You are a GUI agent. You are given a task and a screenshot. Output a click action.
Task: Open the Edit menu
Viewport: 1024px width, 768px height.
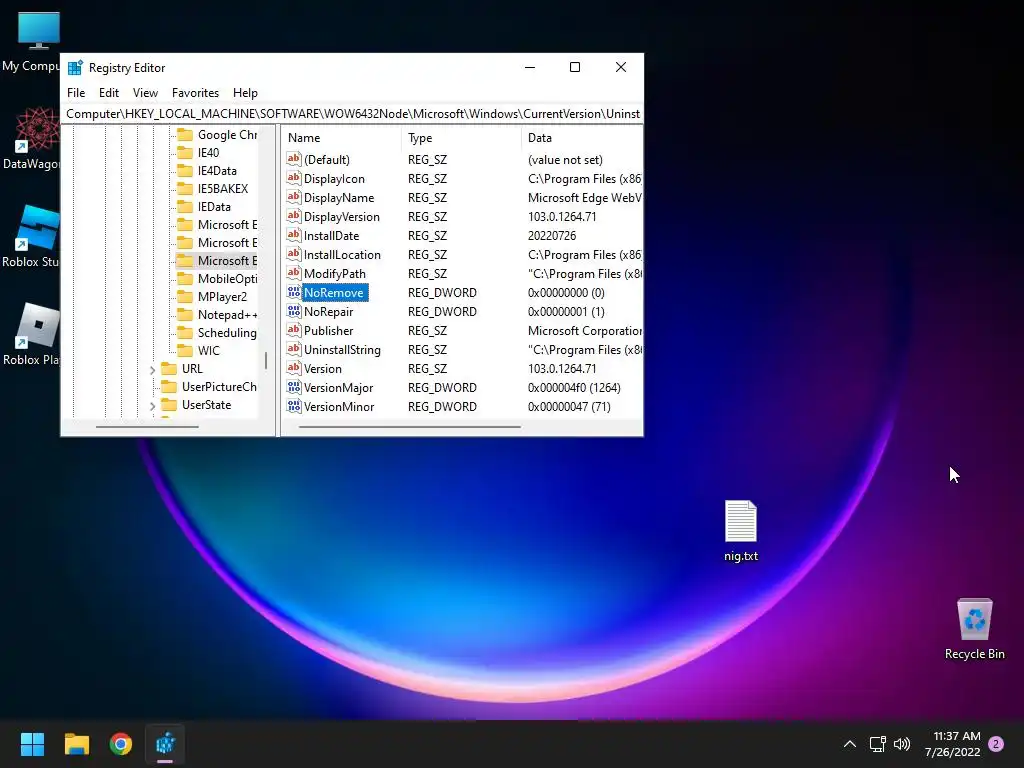click(x=108, y=93)
